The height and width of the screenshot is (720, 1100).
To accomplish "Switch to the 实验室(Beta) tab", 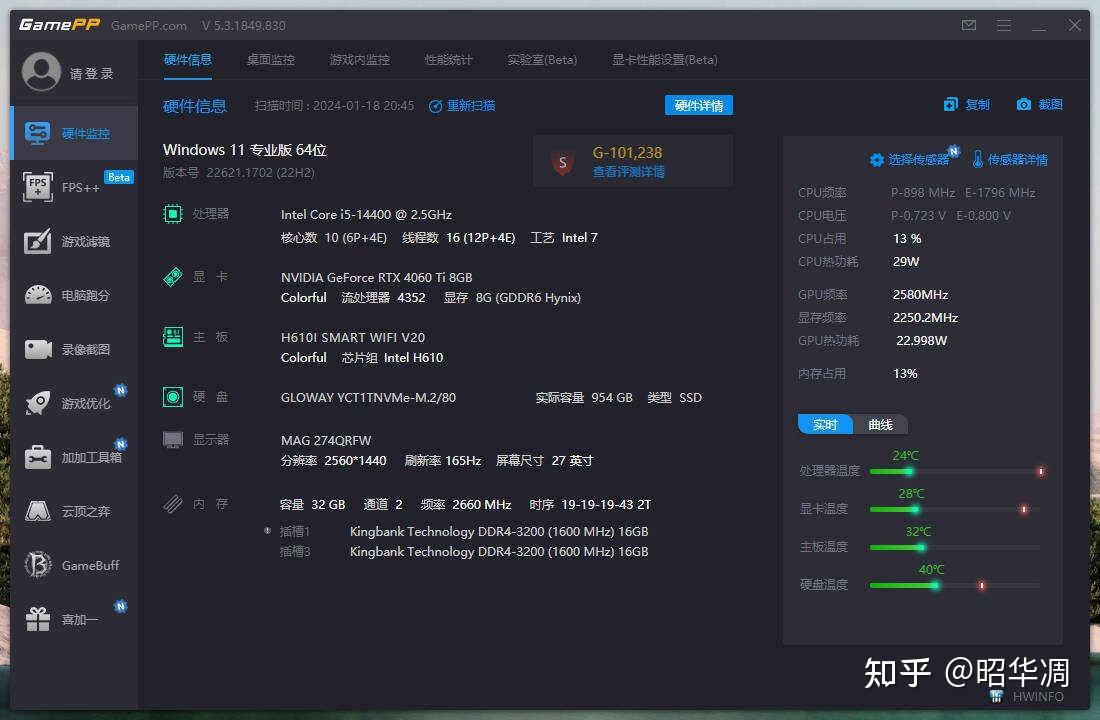I will pyautogui.click(x=542, y=60).
